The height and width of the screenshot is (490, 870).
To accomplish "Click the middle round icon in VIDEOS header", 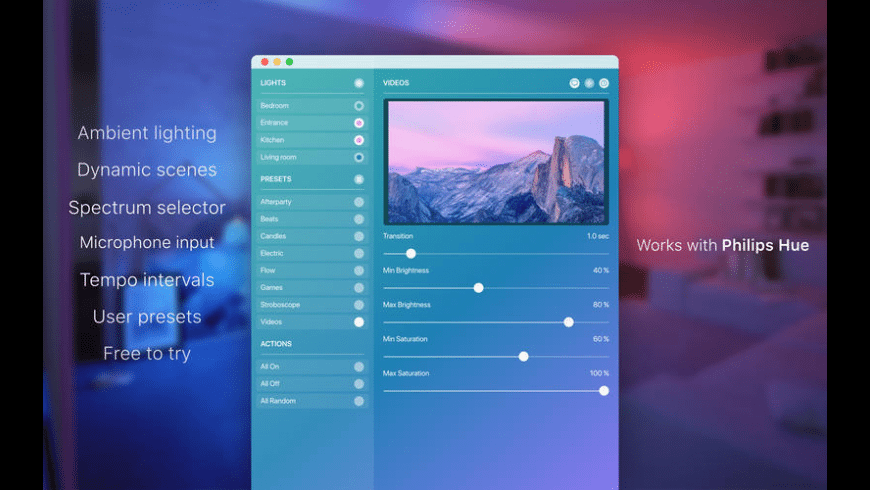I will coord(589,83).
